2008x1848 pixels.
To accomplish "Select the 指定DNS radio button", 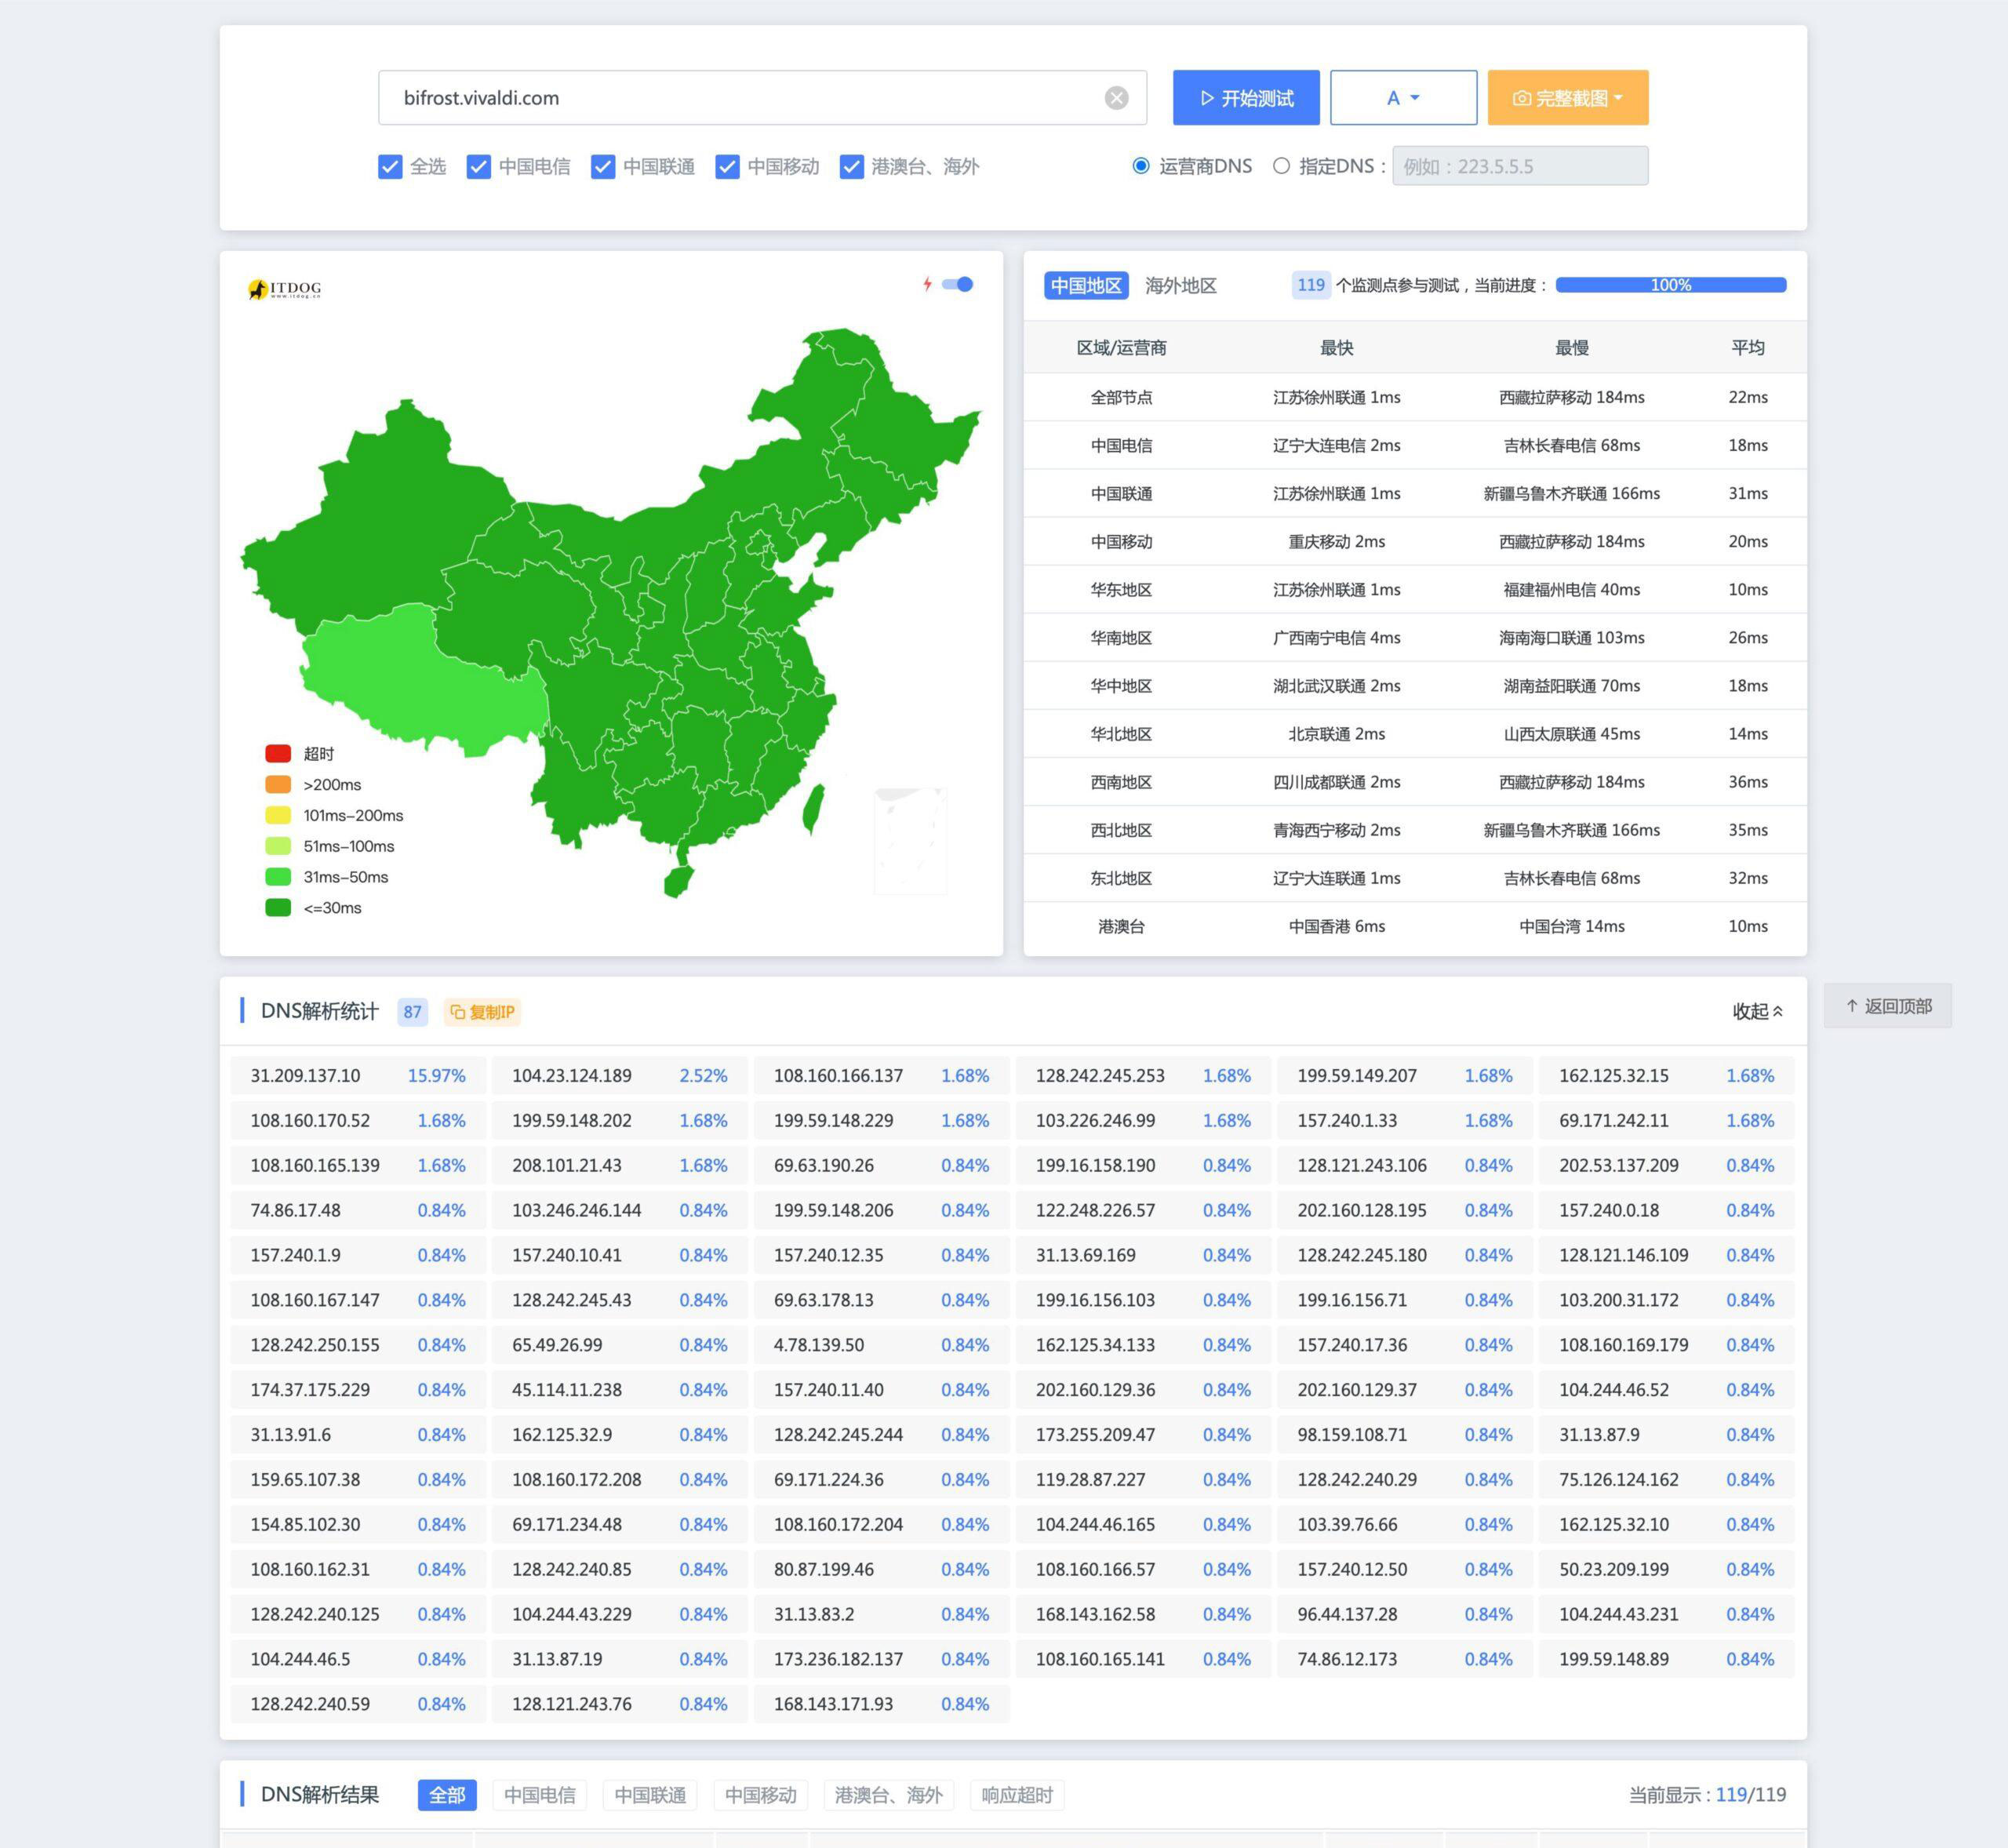I will (1281, 166).
